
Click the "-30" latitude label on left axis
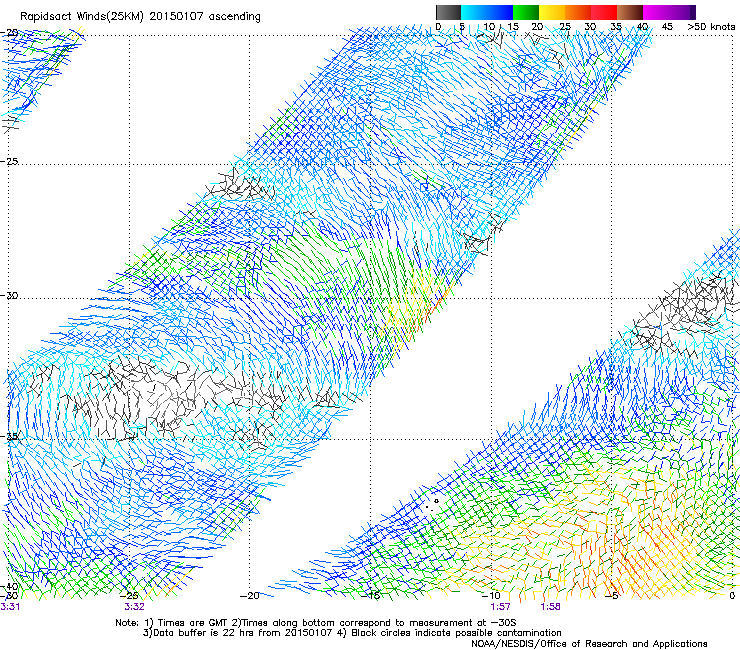coord(9,295)
